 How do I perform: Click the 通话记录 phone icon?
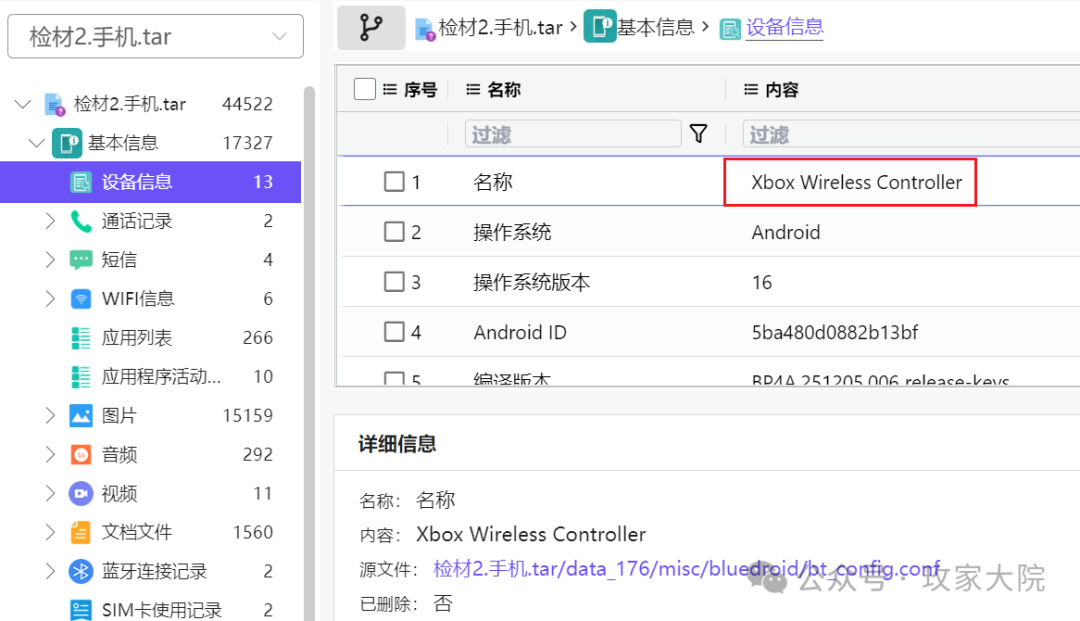tap(81, 221)
